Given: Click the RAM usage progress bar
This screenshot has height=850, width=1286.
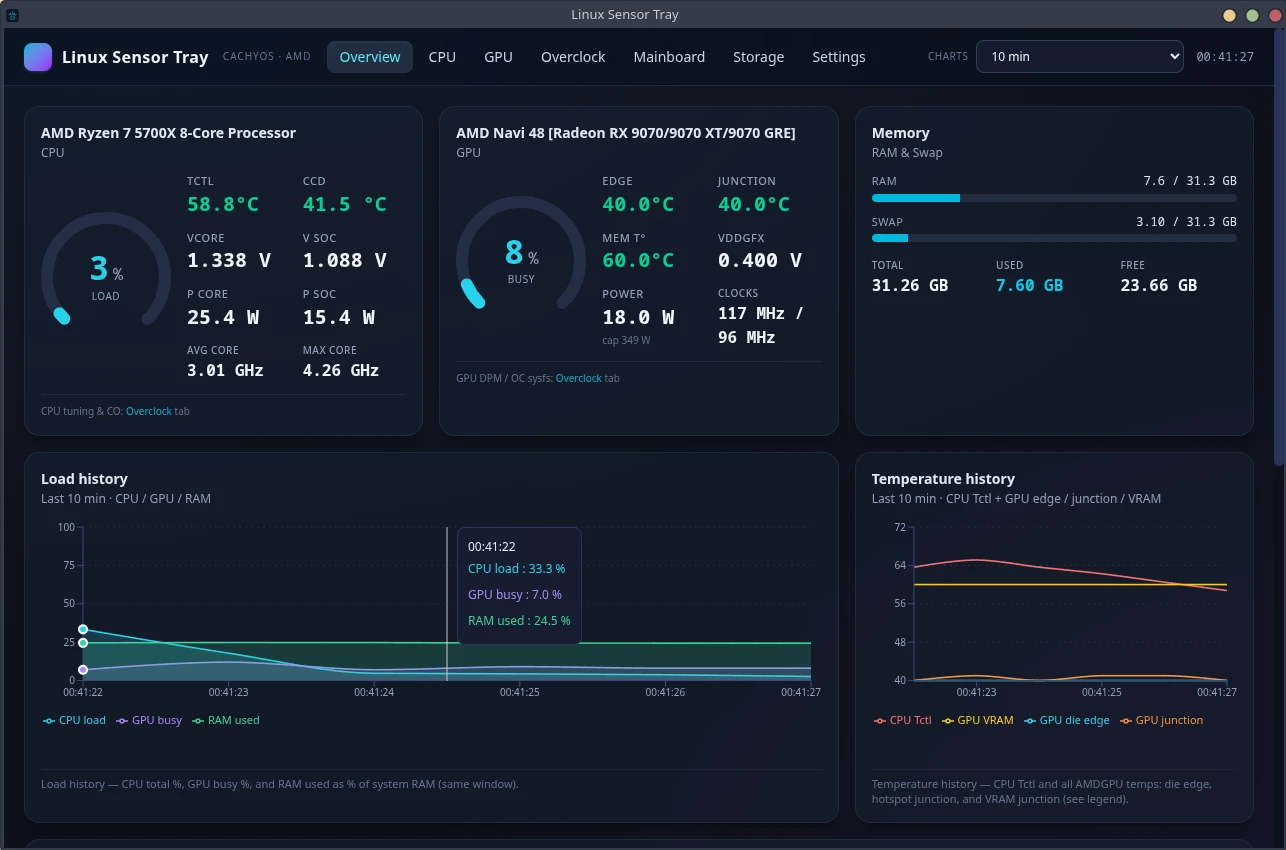Looking at the screenshot, I should pyautogui.click(x=1054, y=198).
